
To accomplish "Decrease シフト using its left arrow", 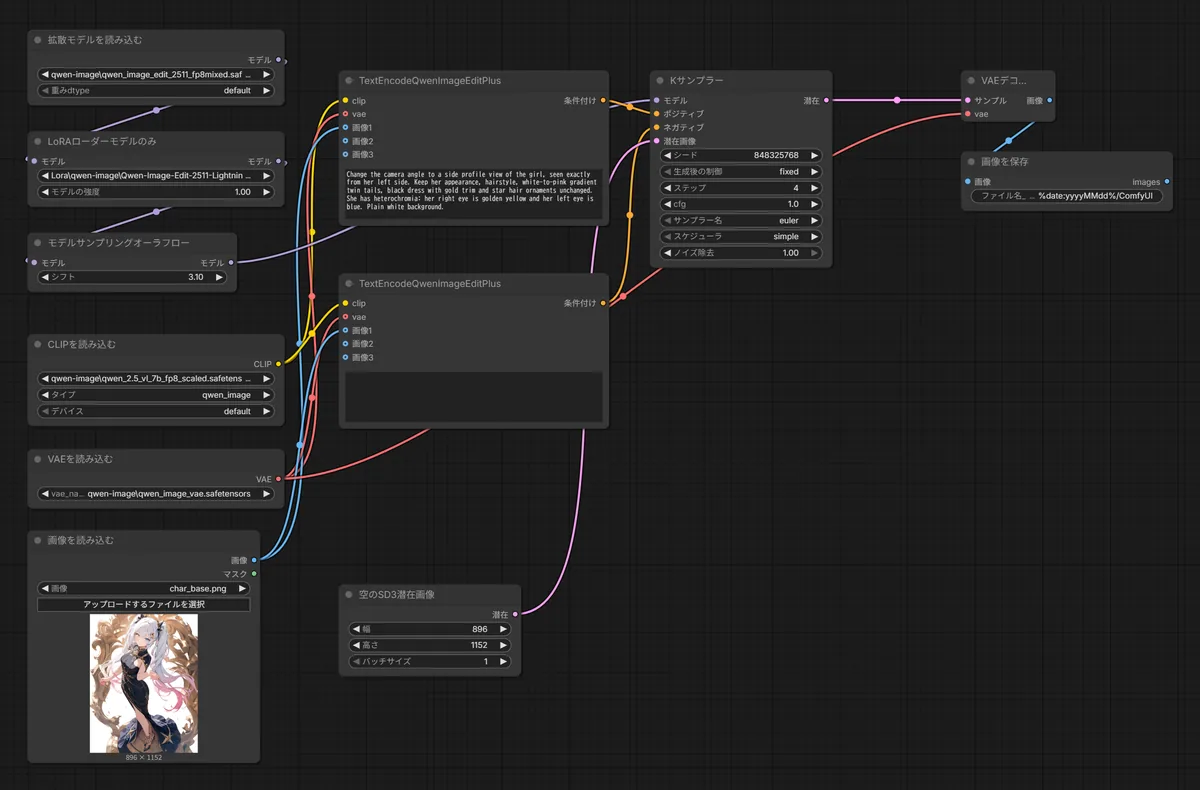I will 44,277.
